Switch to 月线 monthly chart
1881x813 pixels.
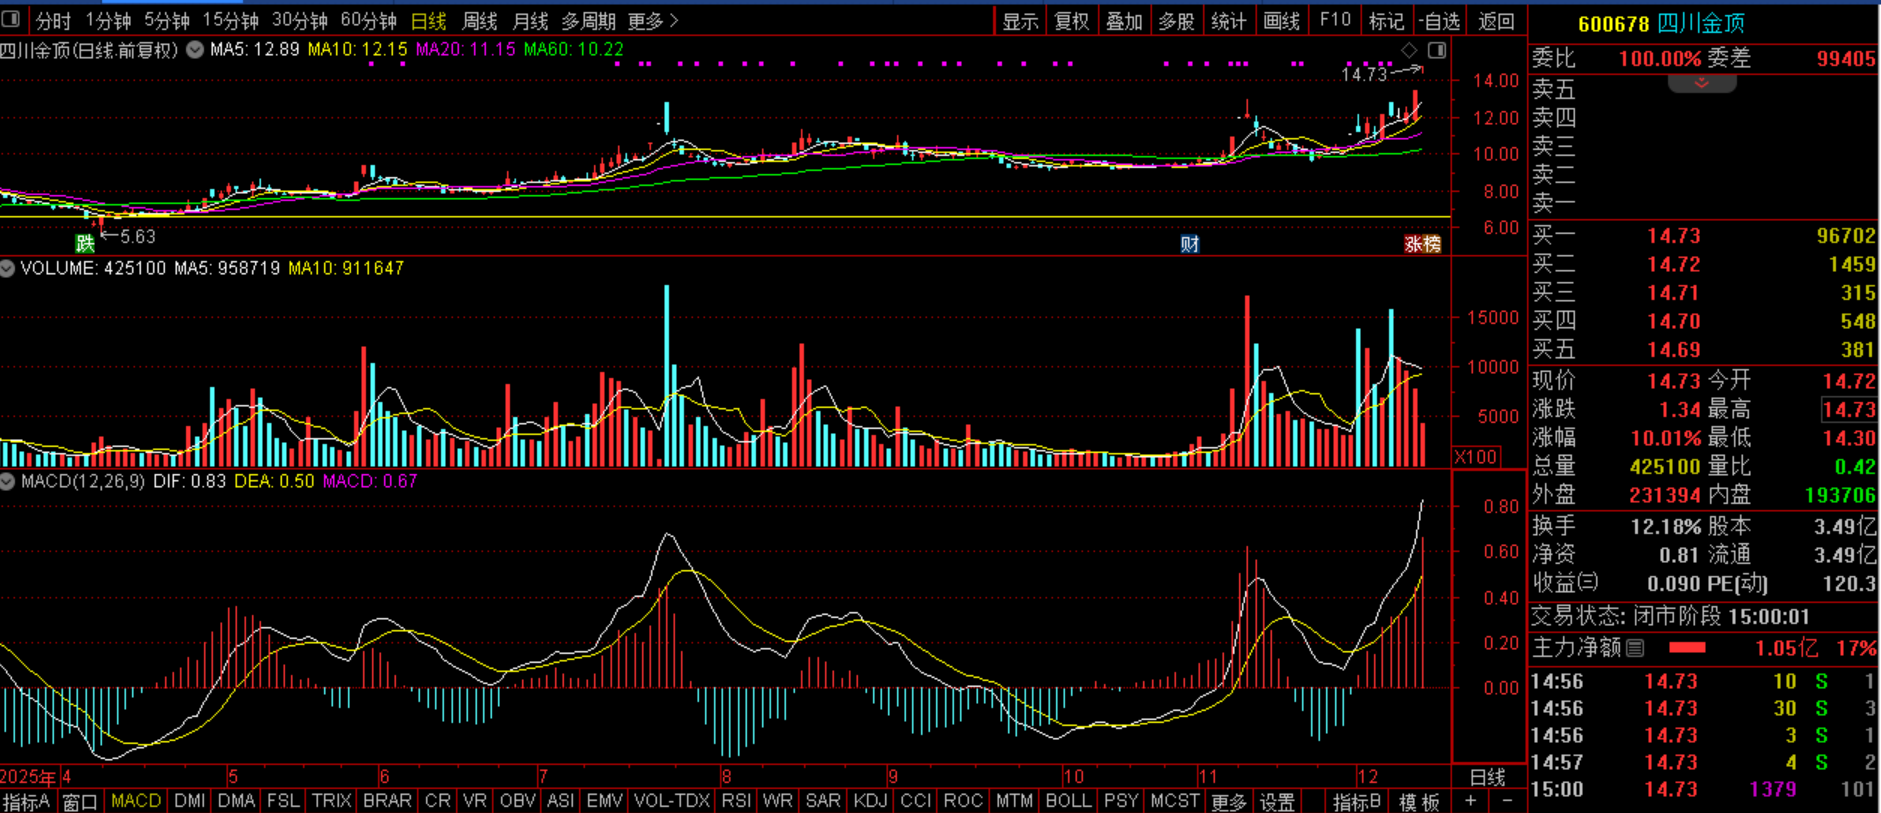530,20
